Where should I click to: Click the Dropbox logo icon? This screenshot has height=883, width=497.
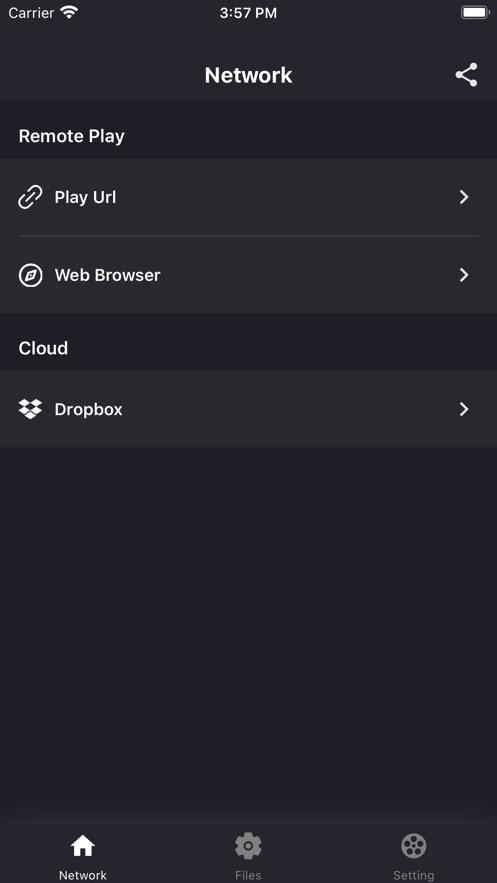pos(30,409)
